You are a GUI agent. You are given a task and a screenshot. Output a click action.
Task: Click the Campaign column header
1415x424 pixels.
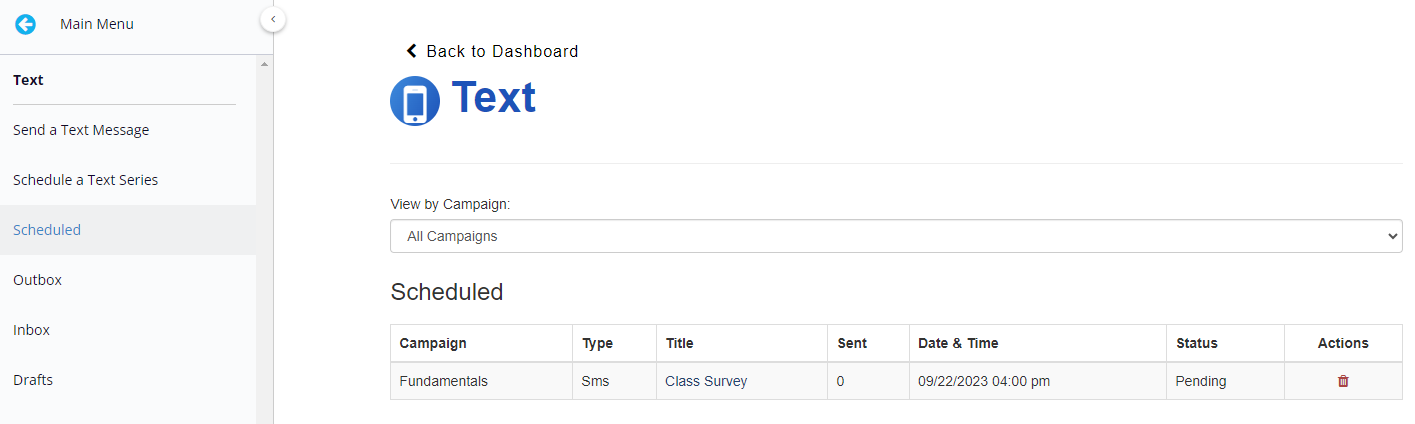[x=433, y=343]
